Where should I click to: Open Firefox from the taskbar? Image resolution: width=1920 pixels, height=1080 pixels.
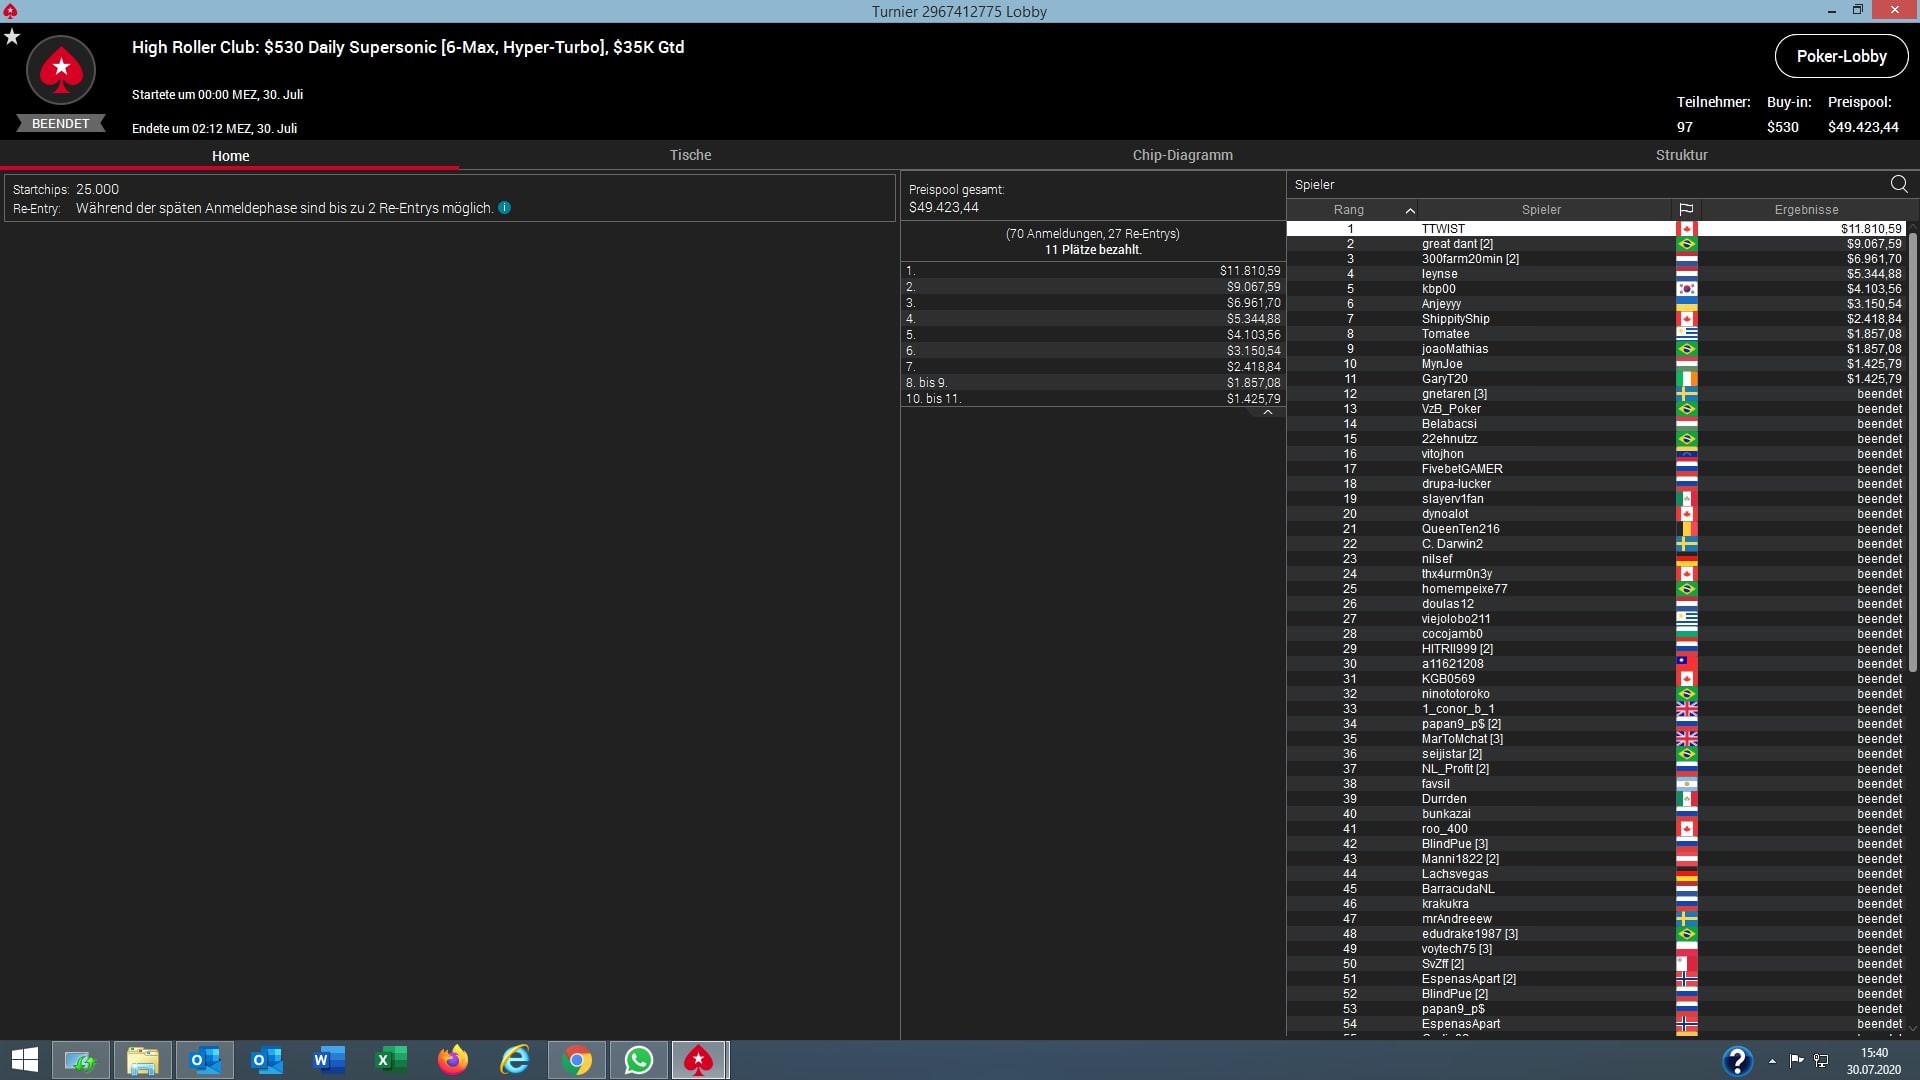pyautogui.click(x=453, y=1060)
